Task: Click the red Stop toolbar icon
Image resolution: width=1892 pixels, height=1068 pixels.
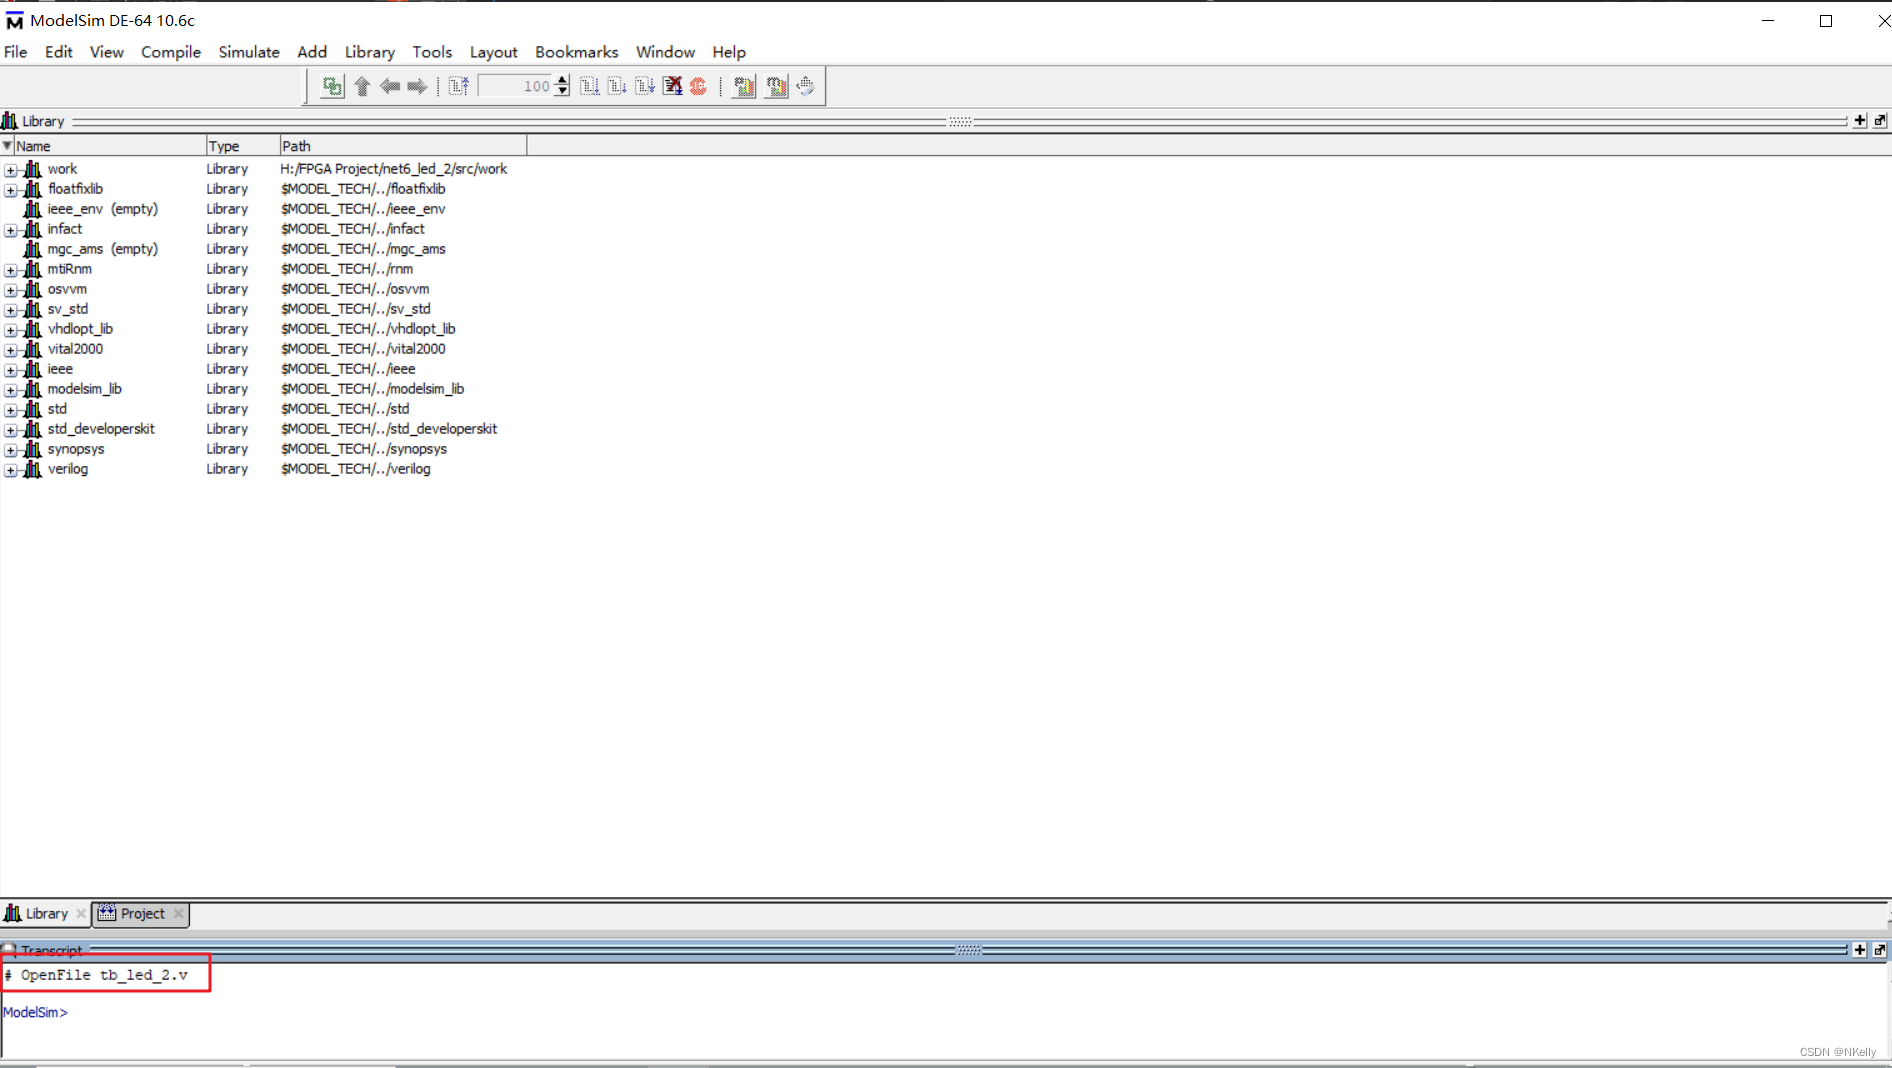Action: coord(699,87)
